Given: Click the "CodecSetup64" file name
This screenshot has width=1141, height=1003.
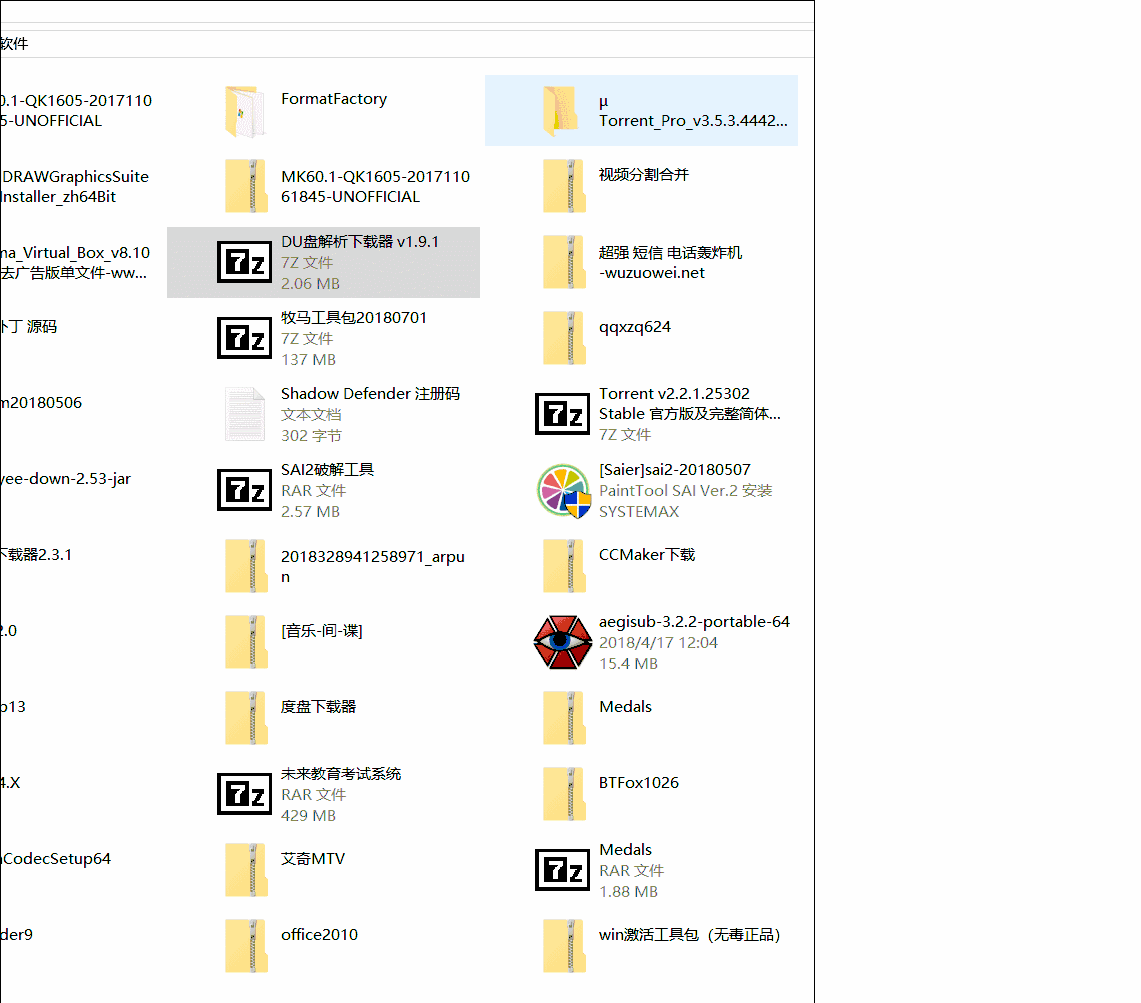Looking at the screenshot, I should coord(56,859).
